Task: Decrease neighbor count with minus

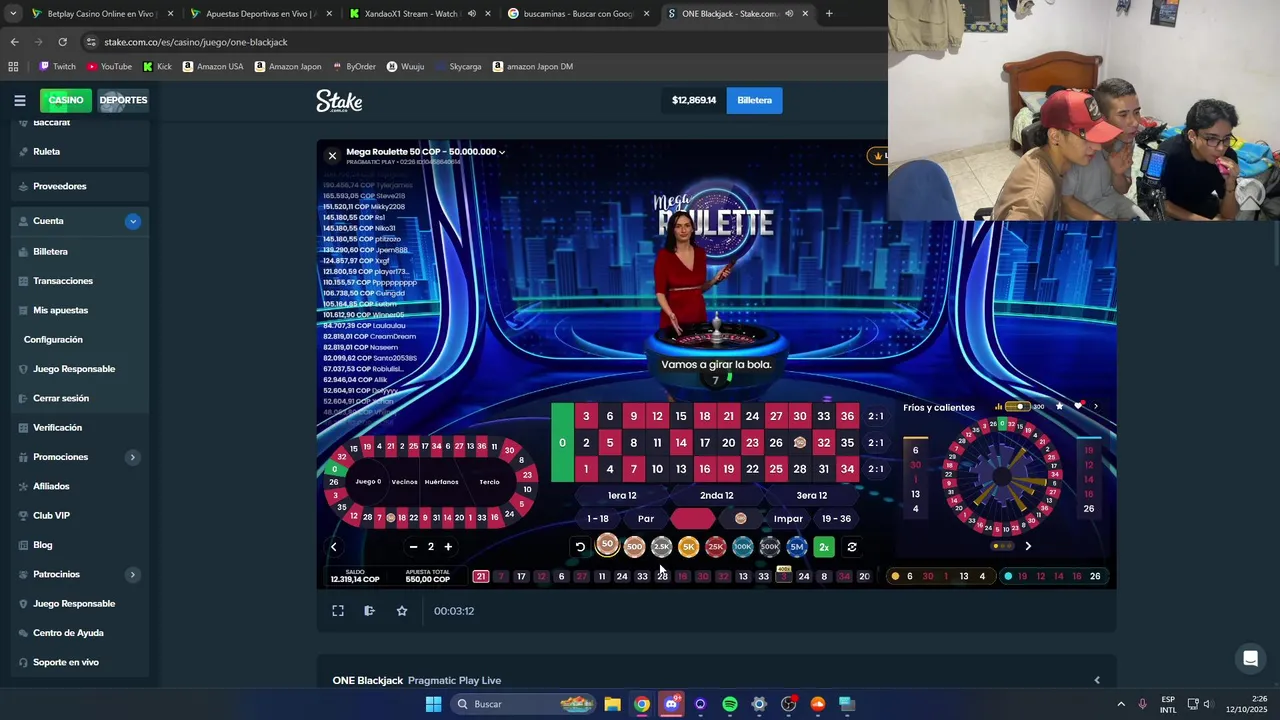Action: coord(413,547)
